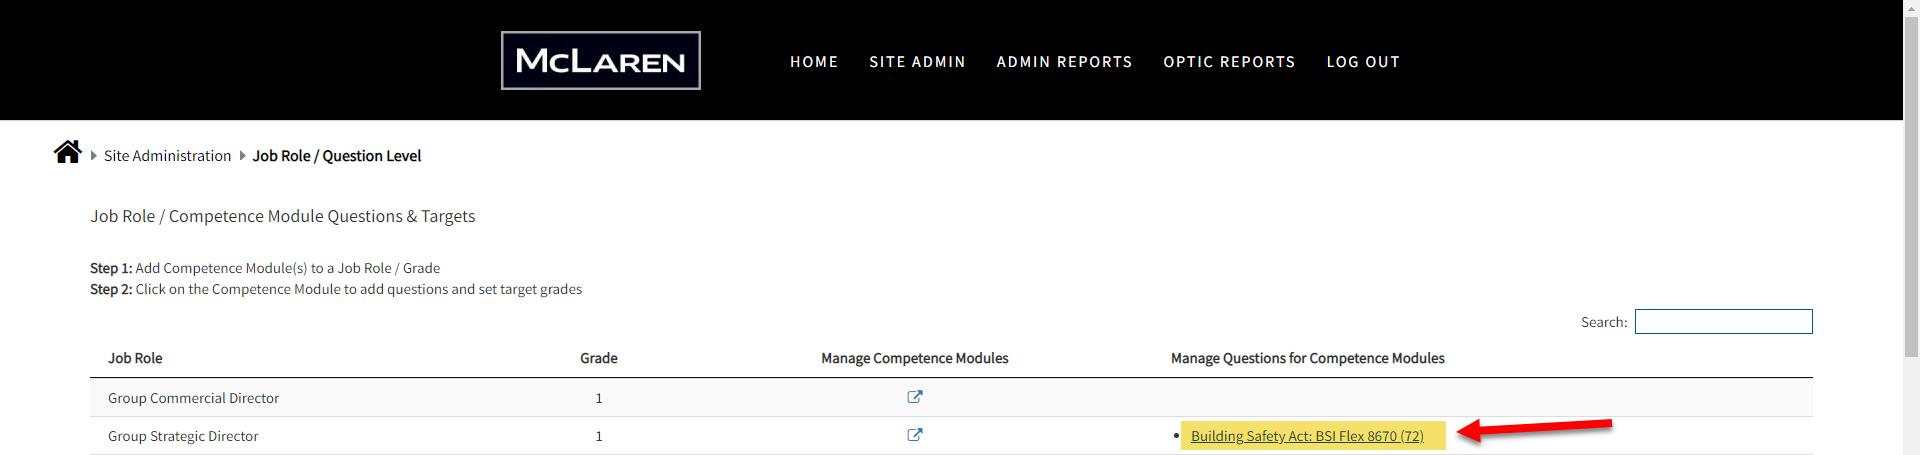Sort the table by the Job Role column
Viewport: 1920px width, 455px height.
[x=135, y=358]
